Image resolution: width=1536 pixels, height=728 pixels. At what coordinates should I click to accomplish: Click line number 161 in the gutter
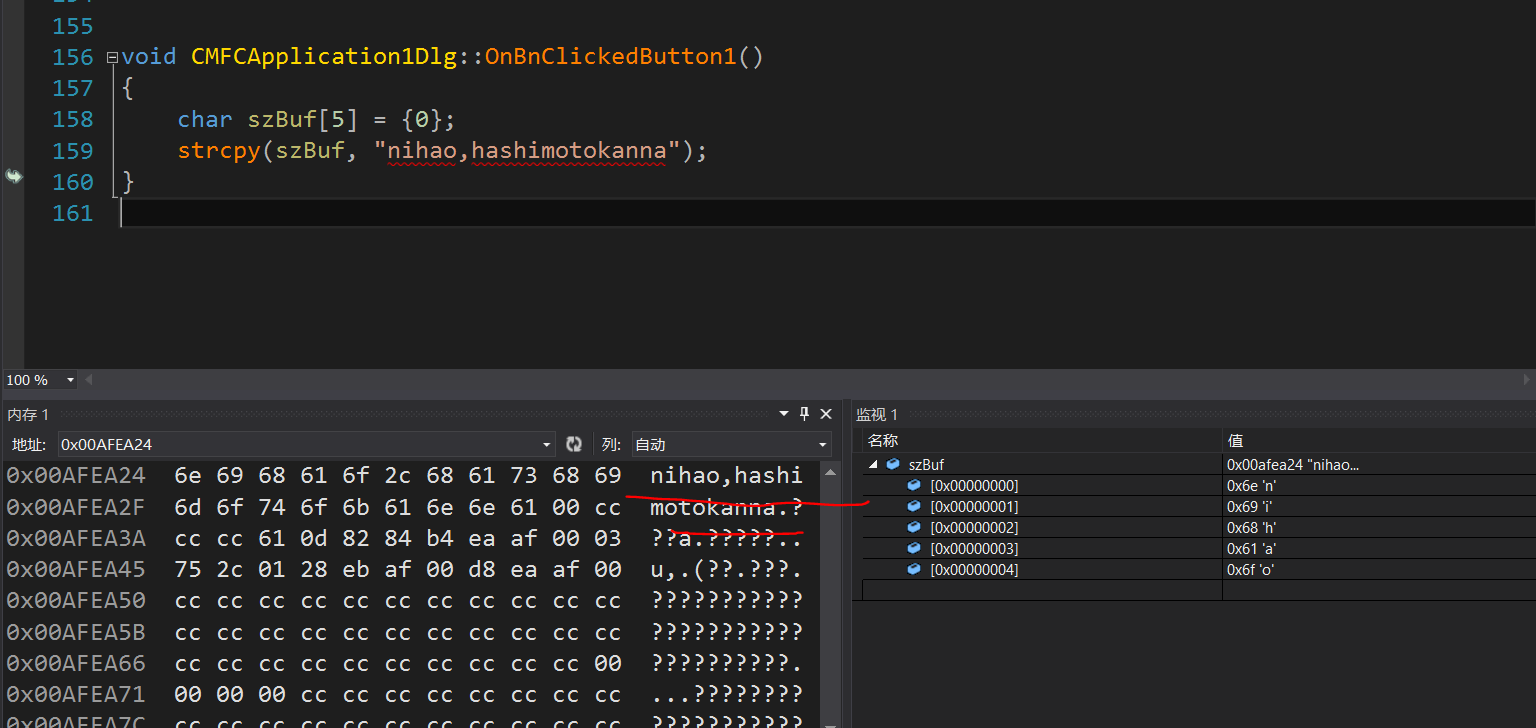(x=73, y=213)
